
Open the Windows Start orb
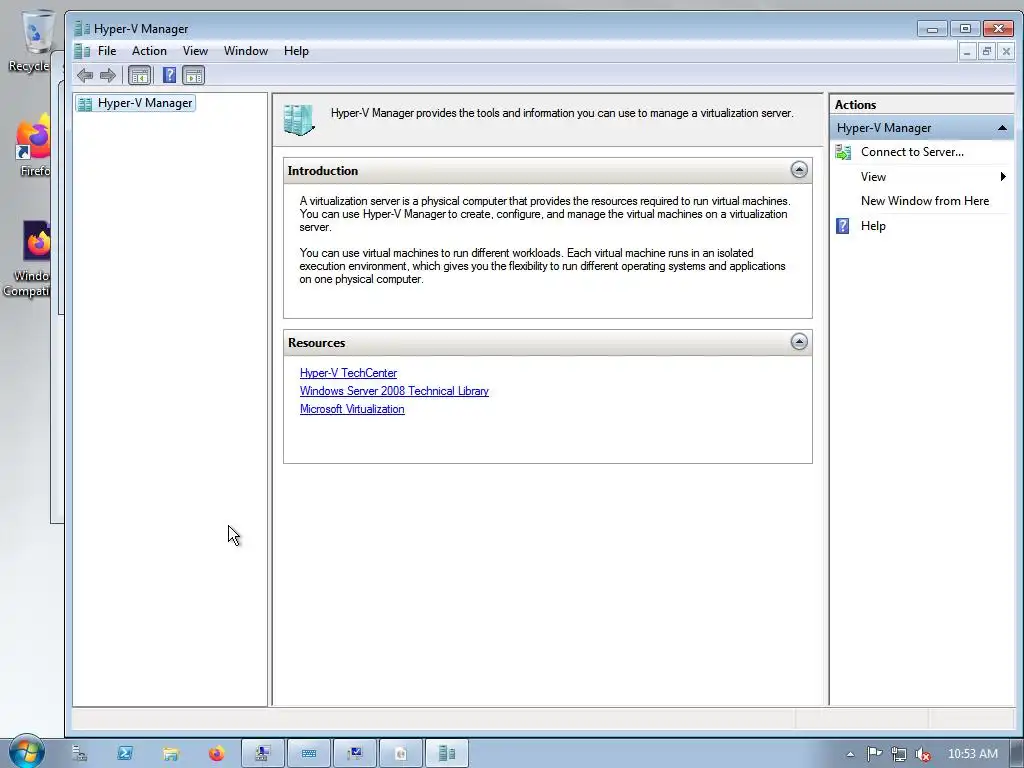click(x=26, y=752)
